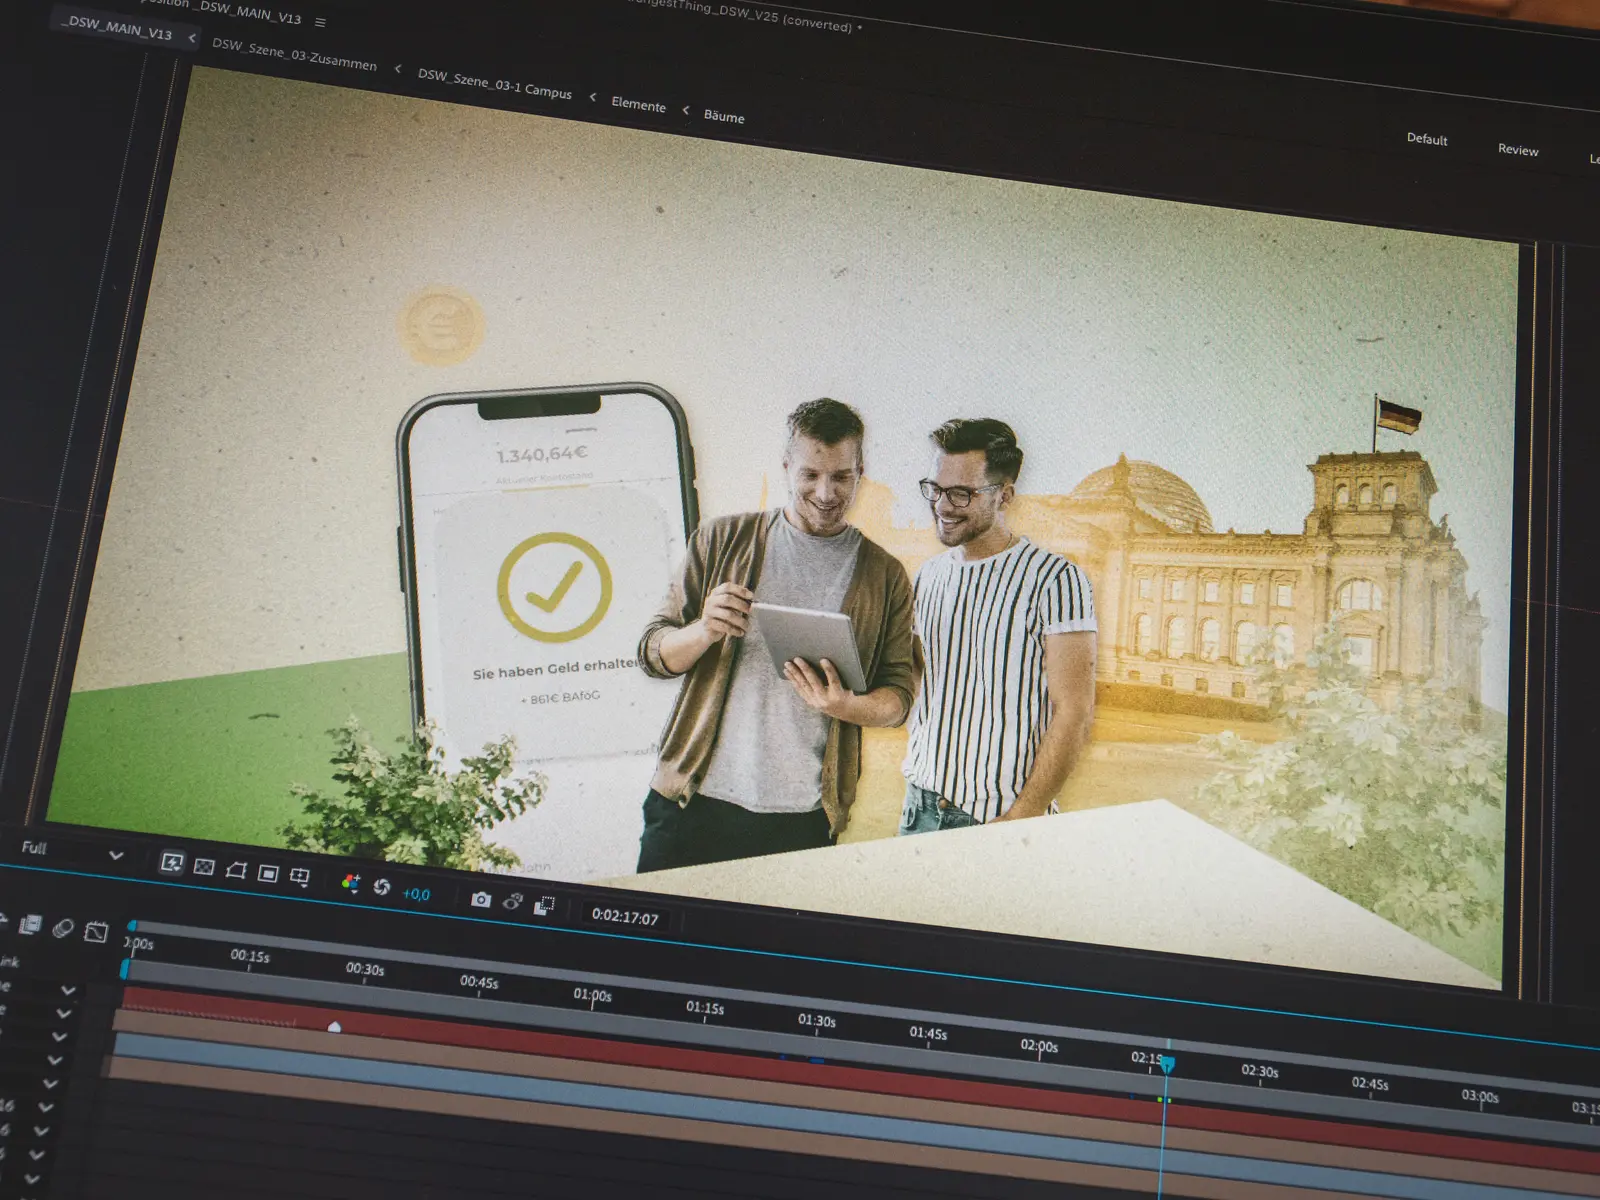
Task: Jump to 01:00s on the time ruler
Action: (x=592, y=995)
